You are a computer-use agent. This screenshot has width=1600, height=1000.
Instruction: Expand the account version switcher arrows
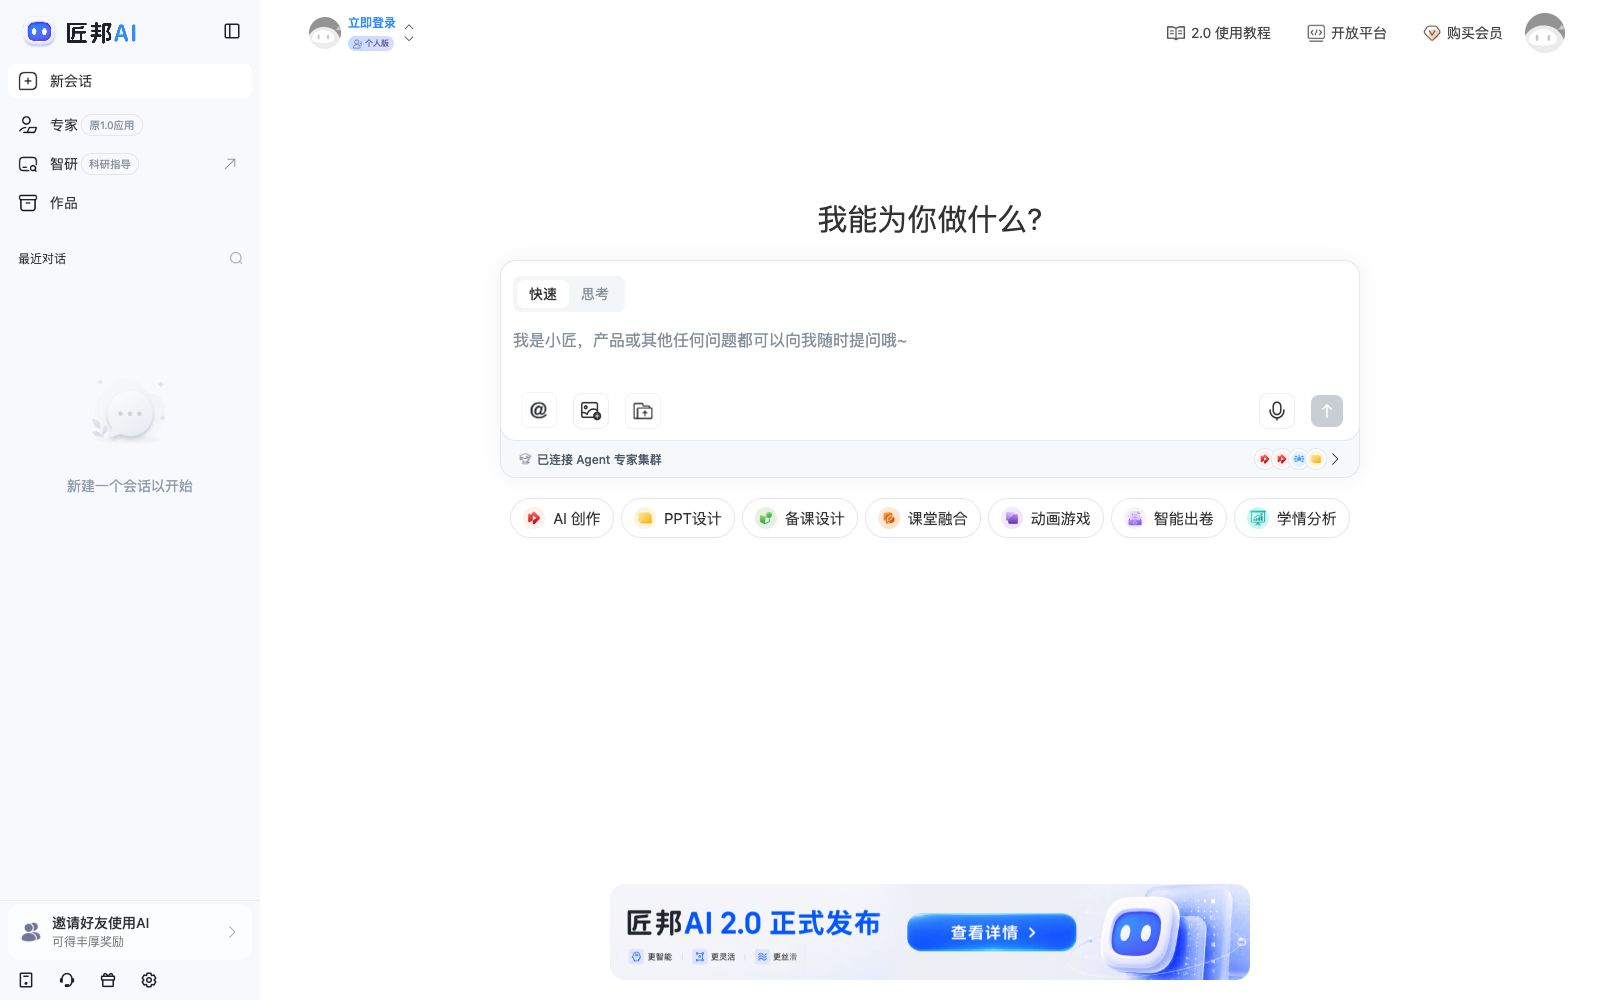pos(409,33)
